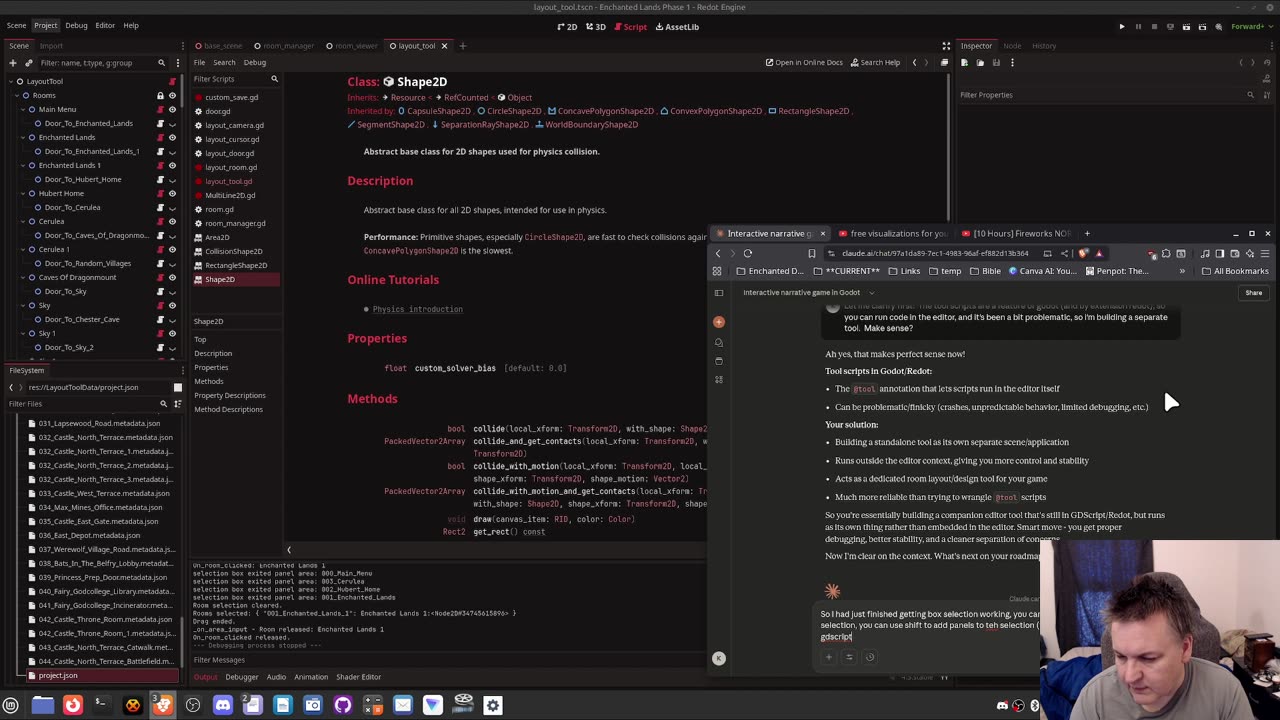
Task: Open the calculator from the taskbar
Action: click(x=372, y=705)
